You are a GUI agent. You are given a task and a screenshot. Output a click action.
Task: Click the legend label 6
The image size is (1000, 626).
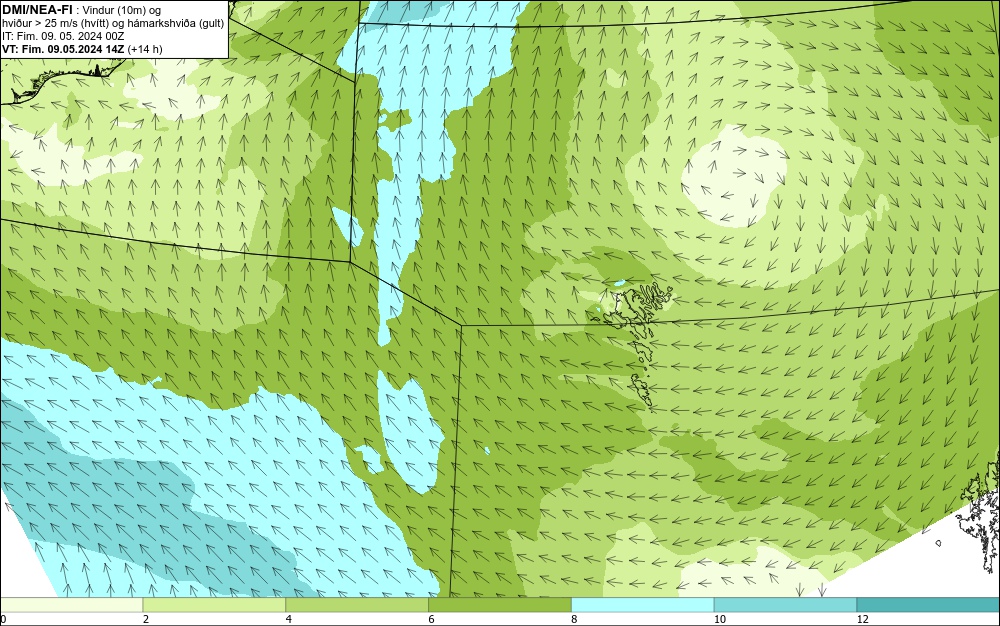[x=431, y=619]
